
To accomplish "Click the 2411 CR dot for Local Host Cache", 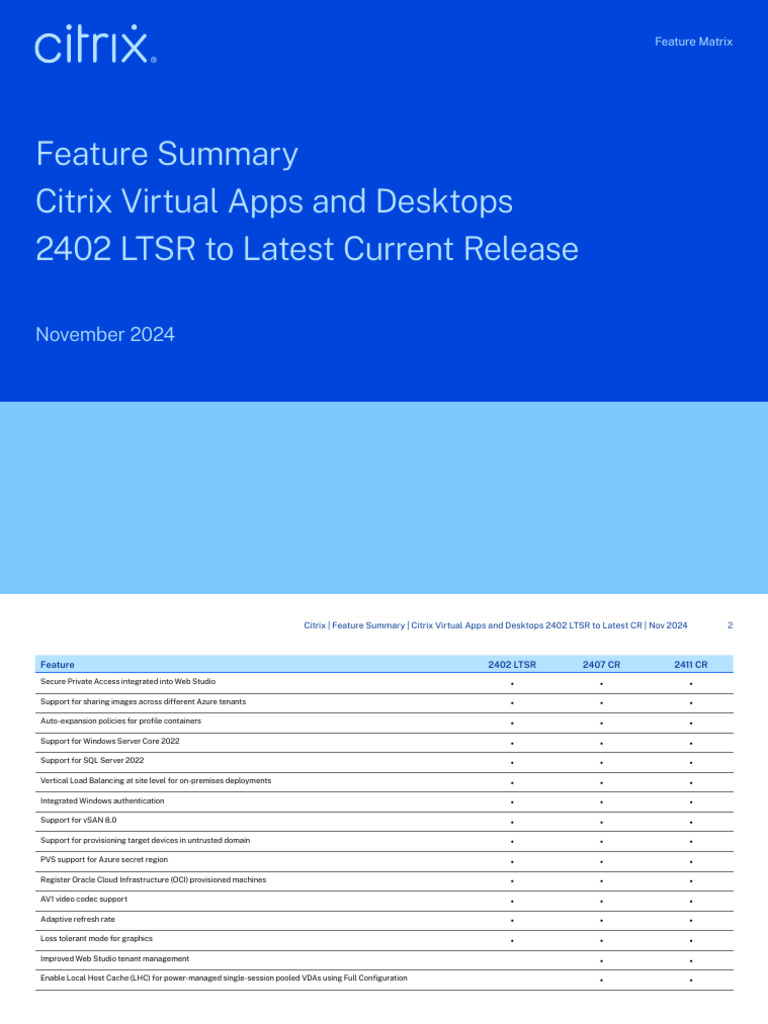I will [x=691, y=980].
